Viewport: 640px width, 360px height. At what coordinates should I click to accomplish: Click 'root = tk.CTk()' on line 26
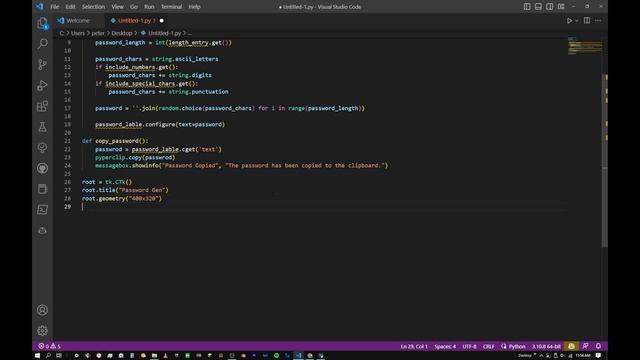(x=107, y=182)
